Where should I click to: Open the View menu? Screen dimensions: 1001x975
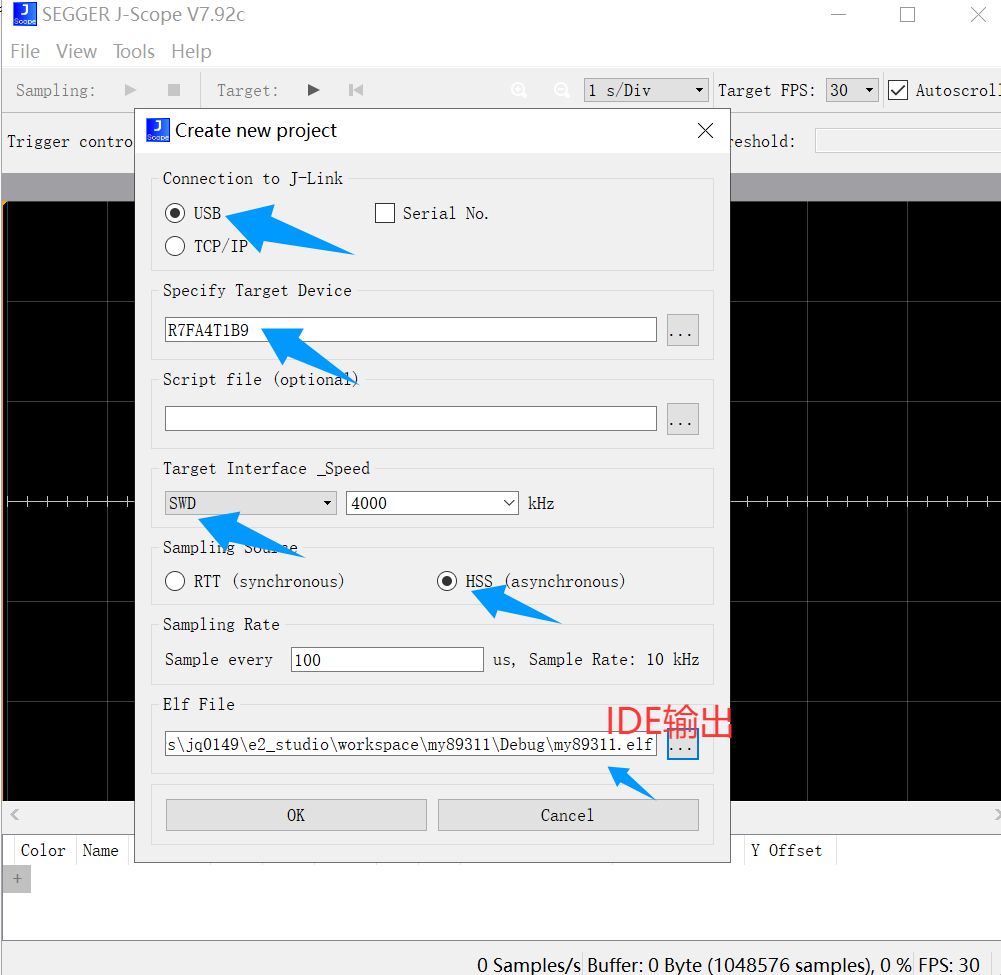[x=76, y=51]
